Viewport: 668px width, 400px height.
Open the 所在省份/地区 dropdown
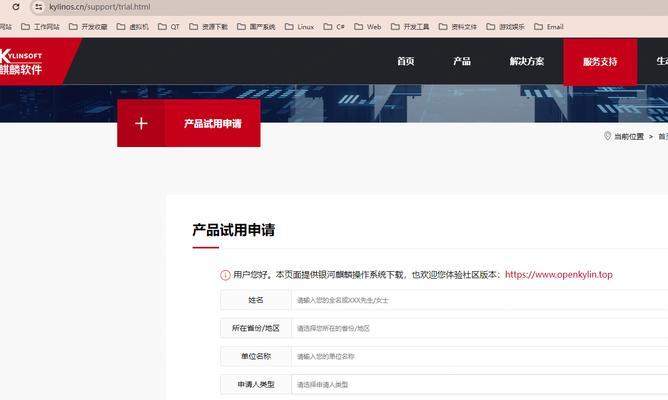(x=479, y=328)
